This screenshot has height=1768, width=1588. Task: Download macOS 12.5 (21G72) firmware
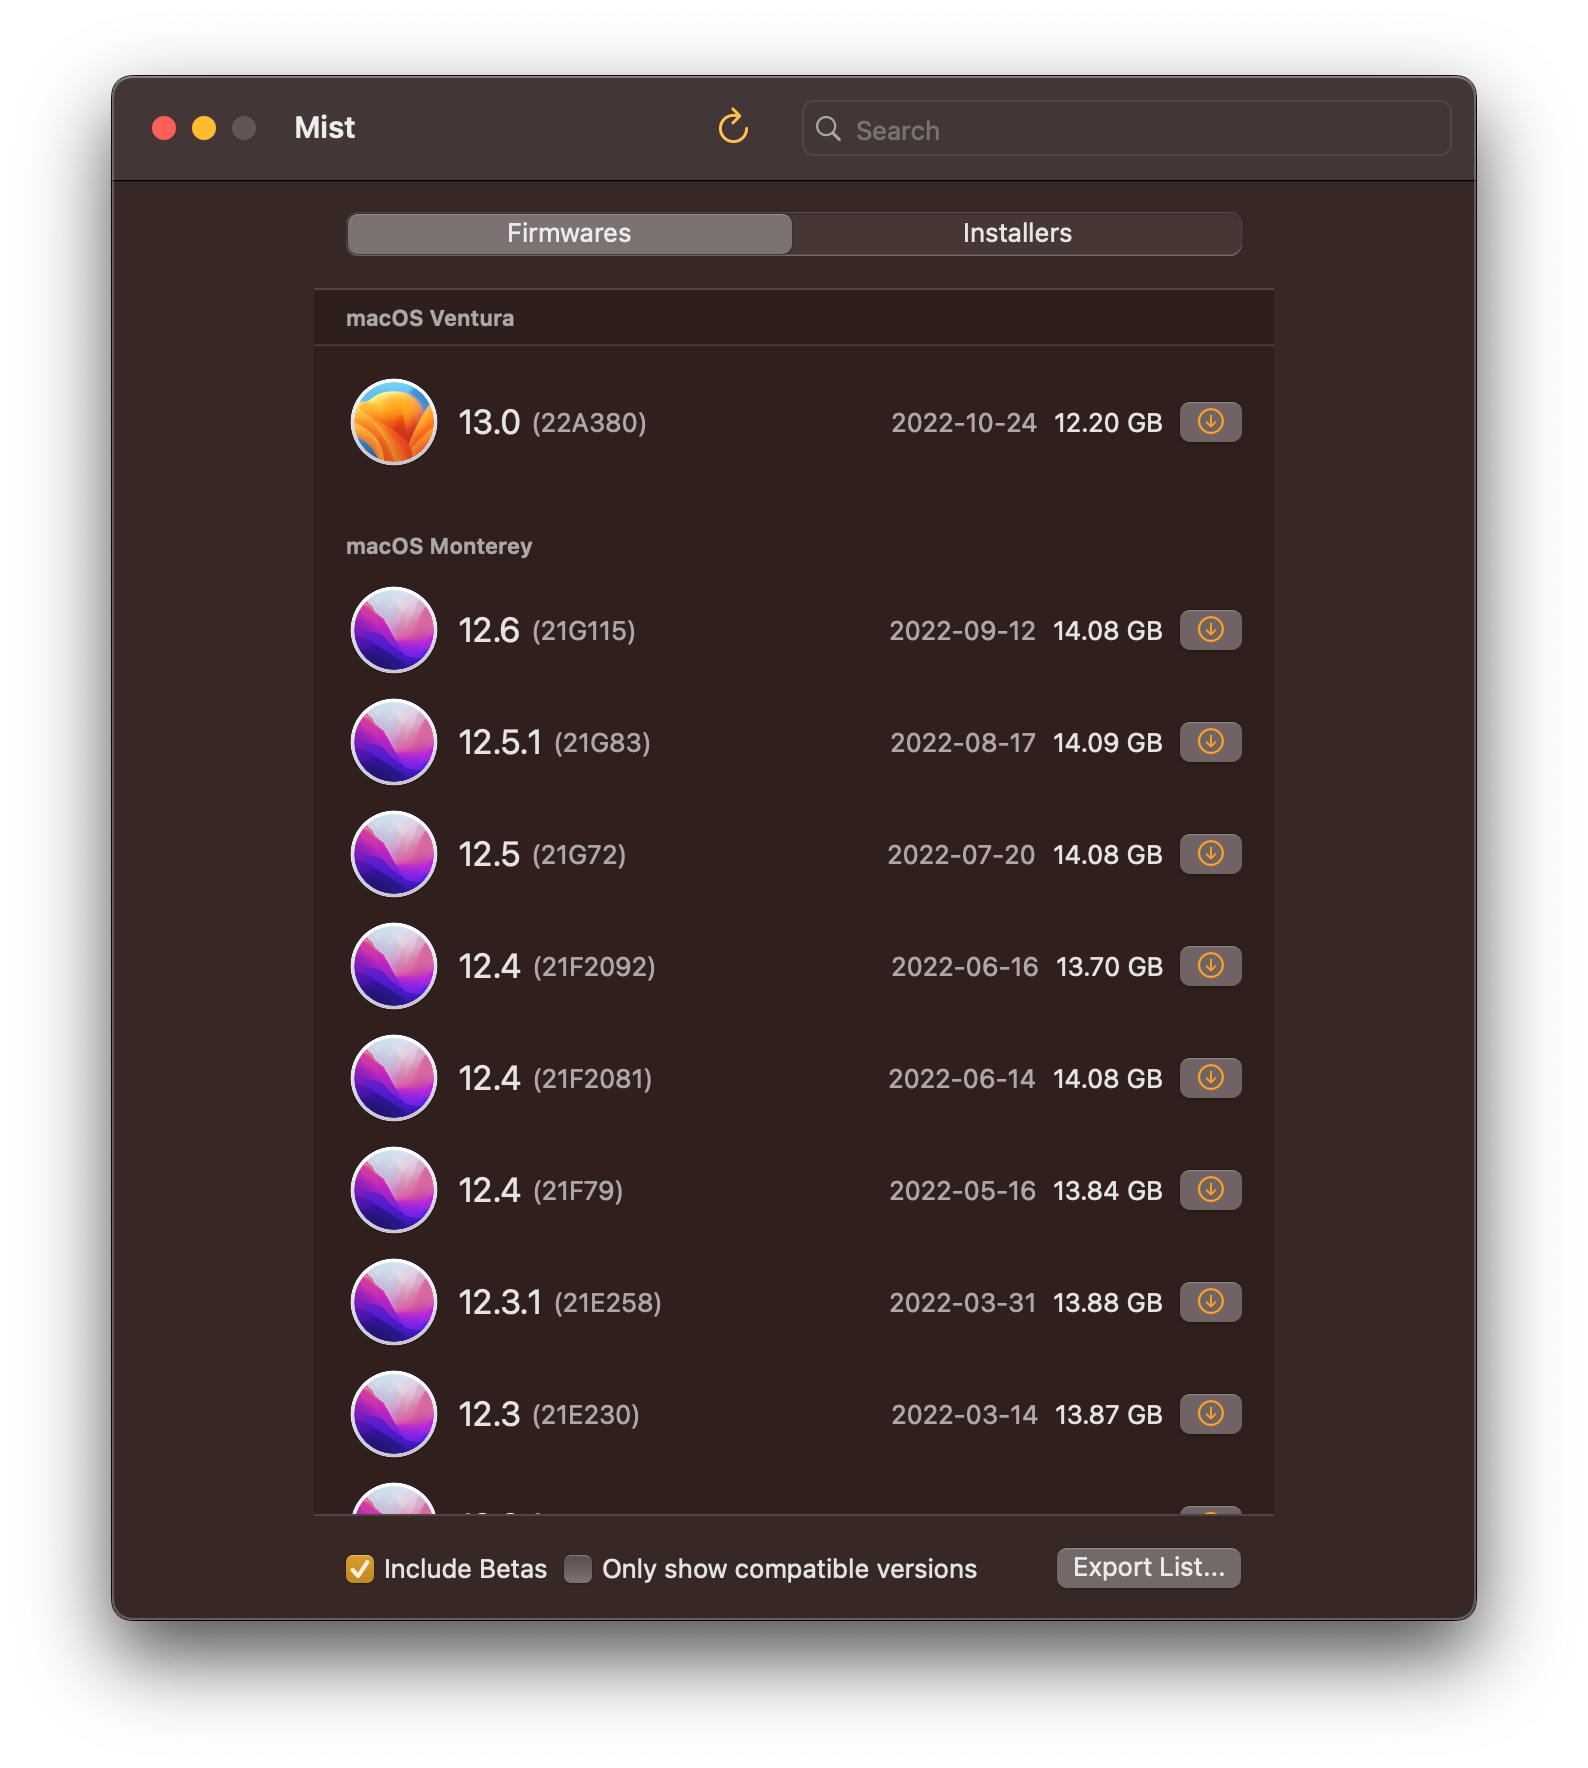[x=1210, y=854]
